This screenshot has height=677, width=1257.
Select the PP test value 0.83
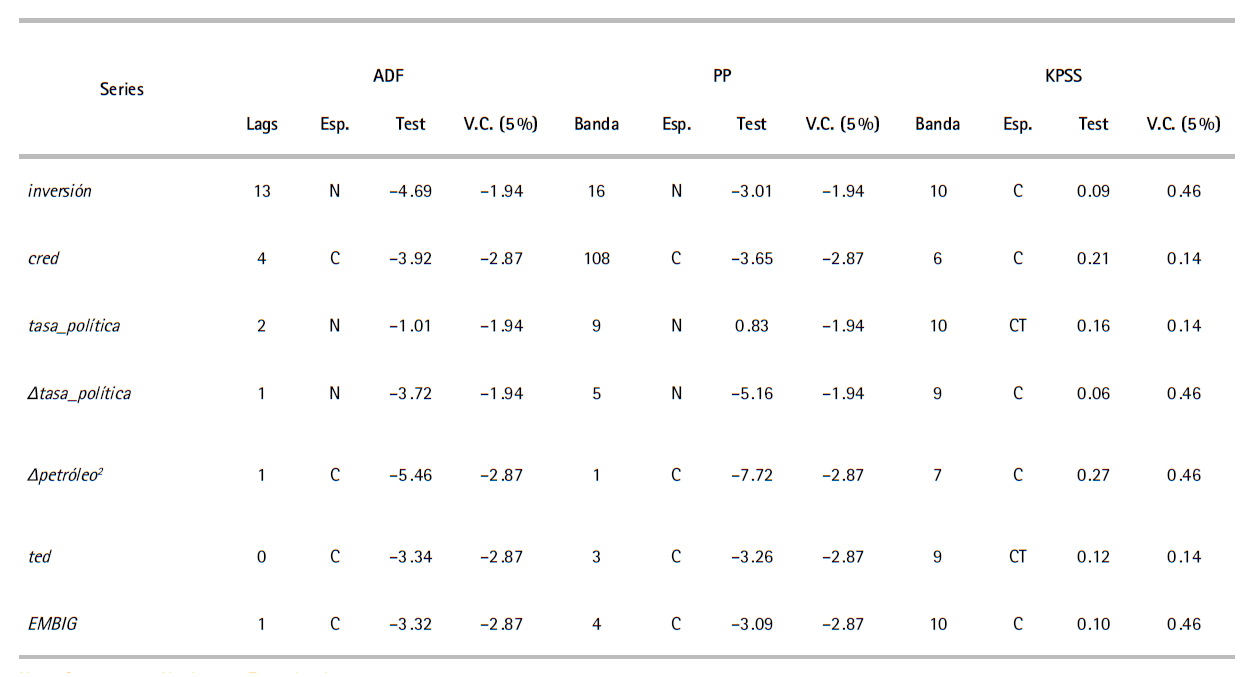coord(752,325)
